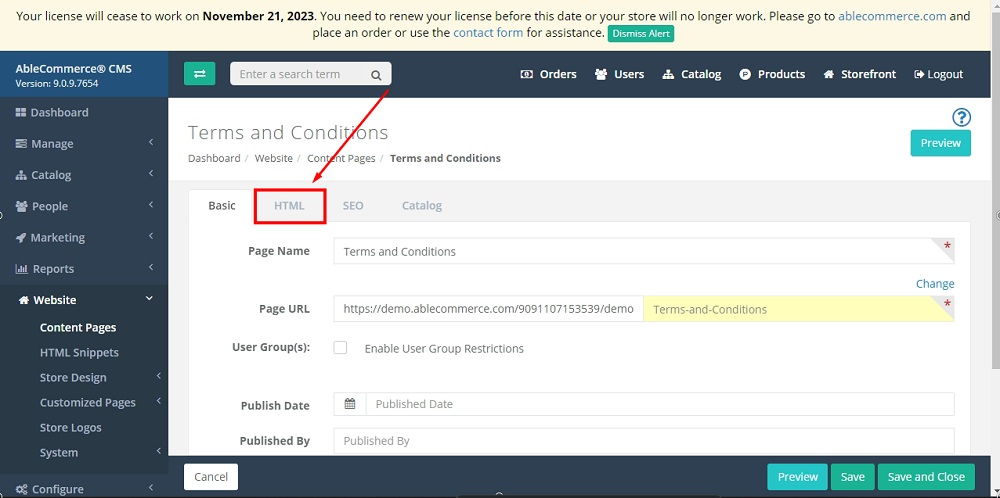
Task: Expand the People sidebar menu
Action: click(151, 205)
